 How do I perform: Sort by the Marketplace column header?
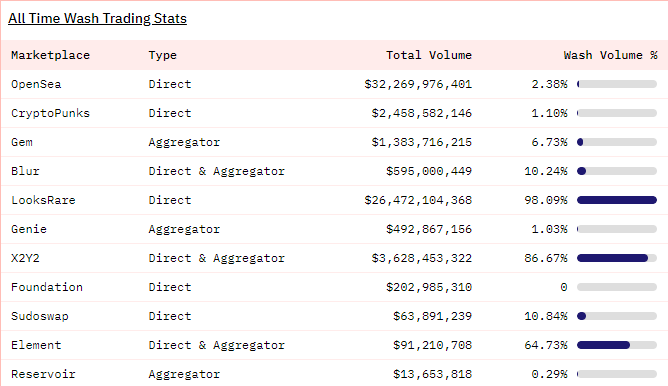pos(50,55)
